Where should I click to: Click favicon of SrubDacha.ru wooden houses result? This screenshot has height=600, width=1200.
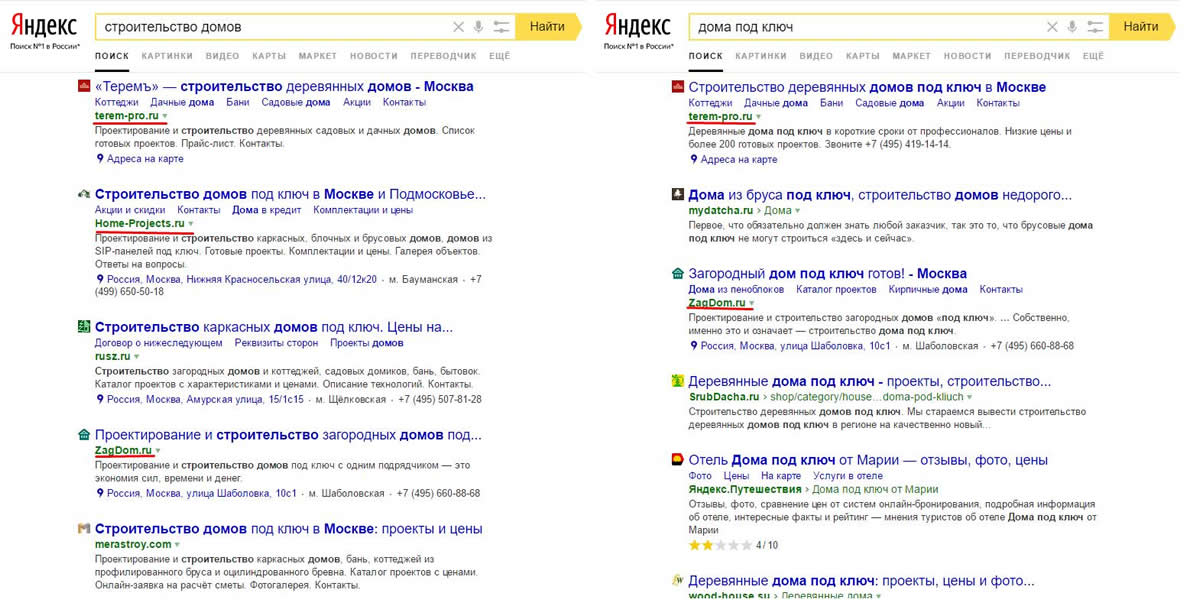[678, 381]
